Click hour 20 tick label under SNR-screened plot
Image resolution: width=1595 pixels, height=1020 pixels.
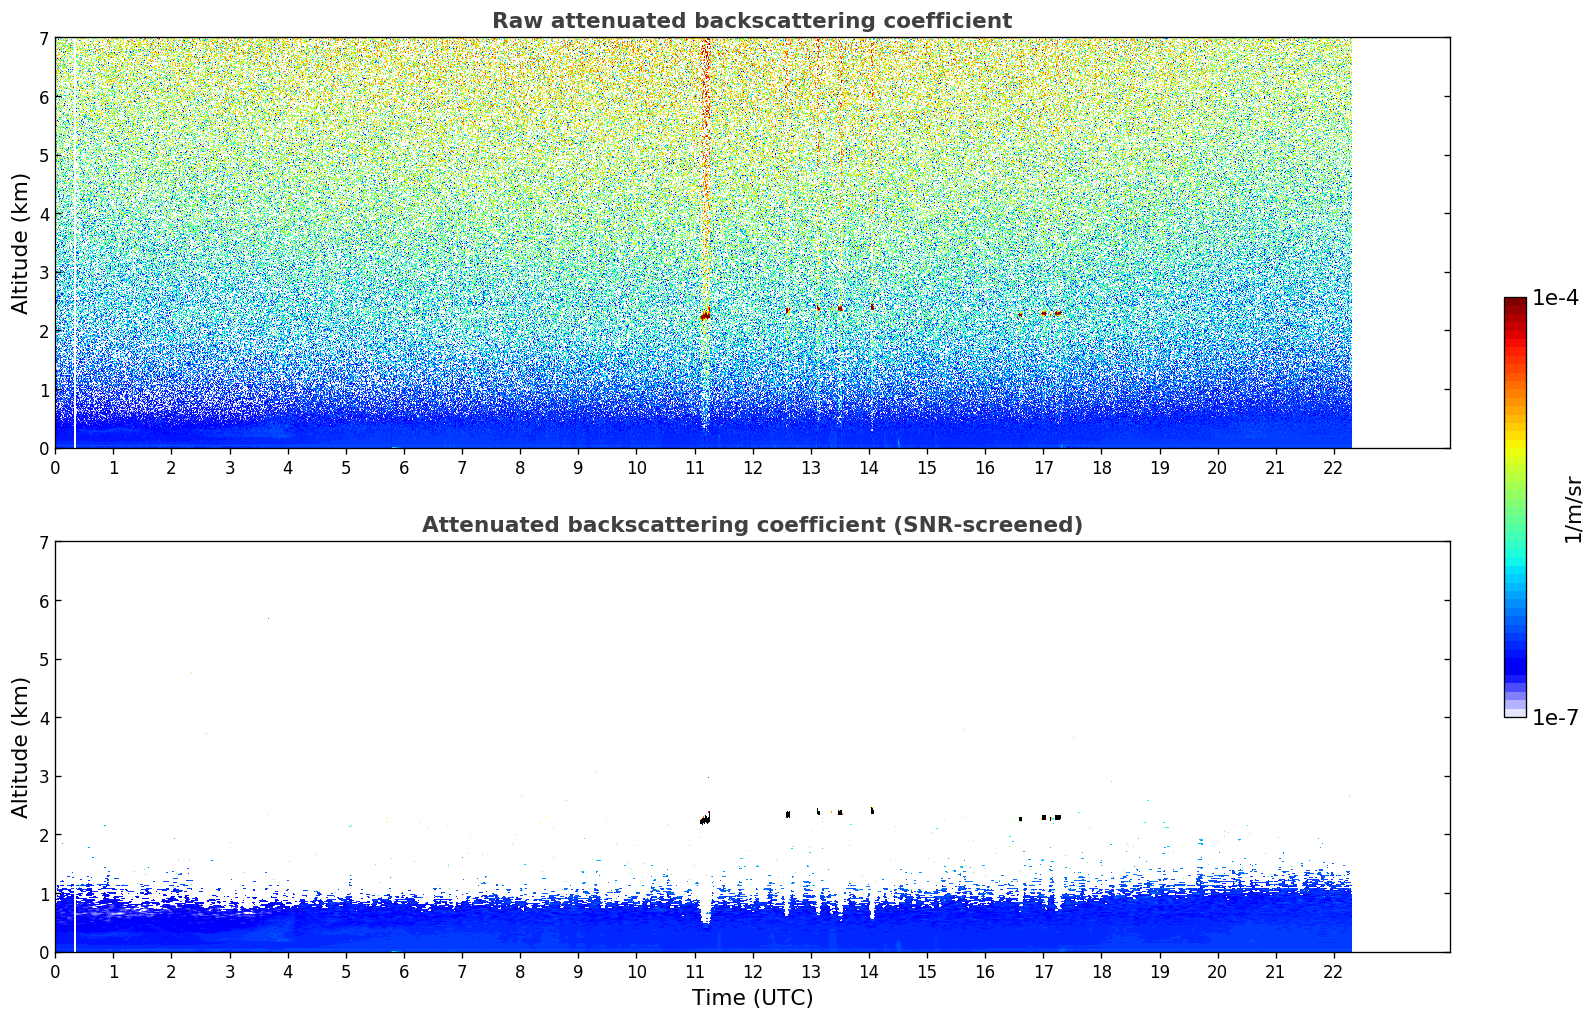[x=1217, y=971]
